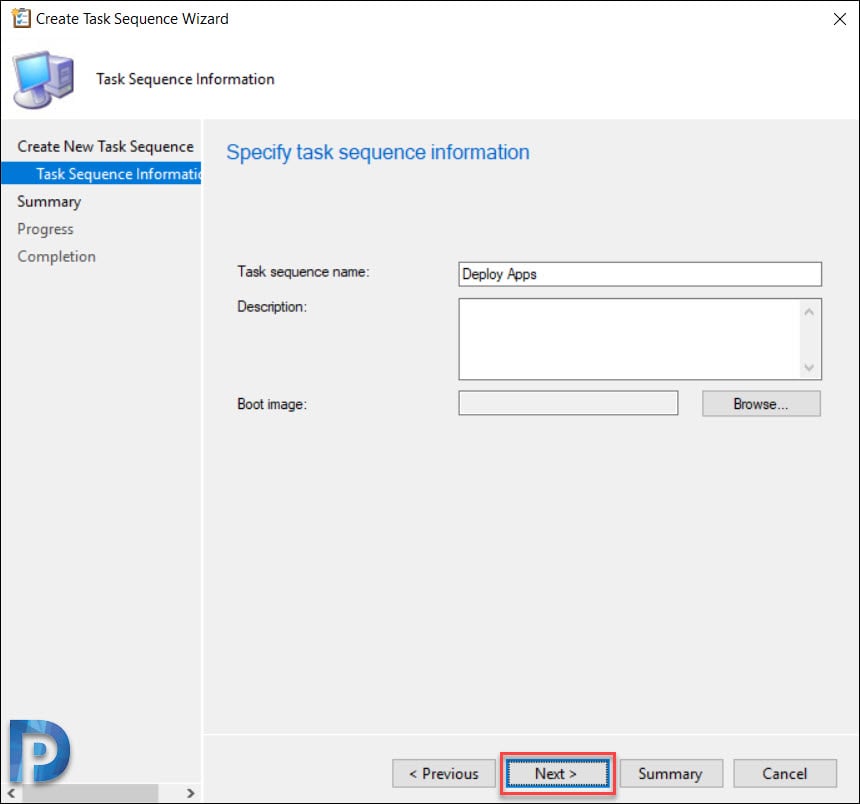
Task: Click the sidebar left scroll arrow
Action: point(11,793)
